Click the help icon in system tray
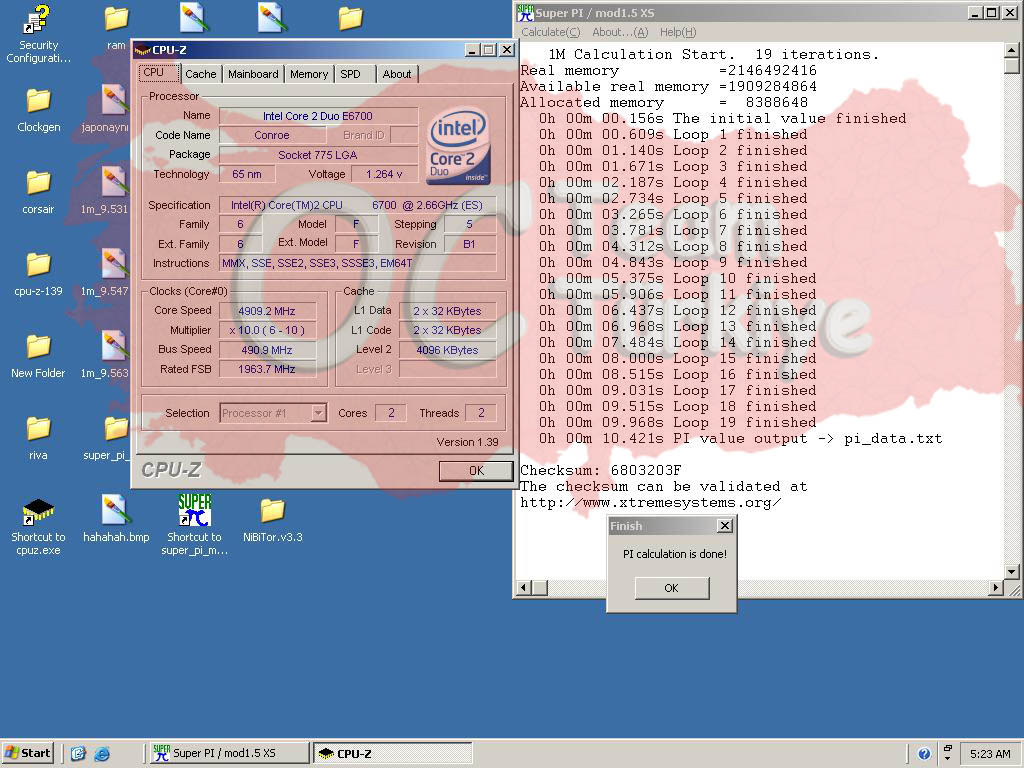Image resolution: width=1024 pixels, height=768 pixels. [x=924, y=754]
